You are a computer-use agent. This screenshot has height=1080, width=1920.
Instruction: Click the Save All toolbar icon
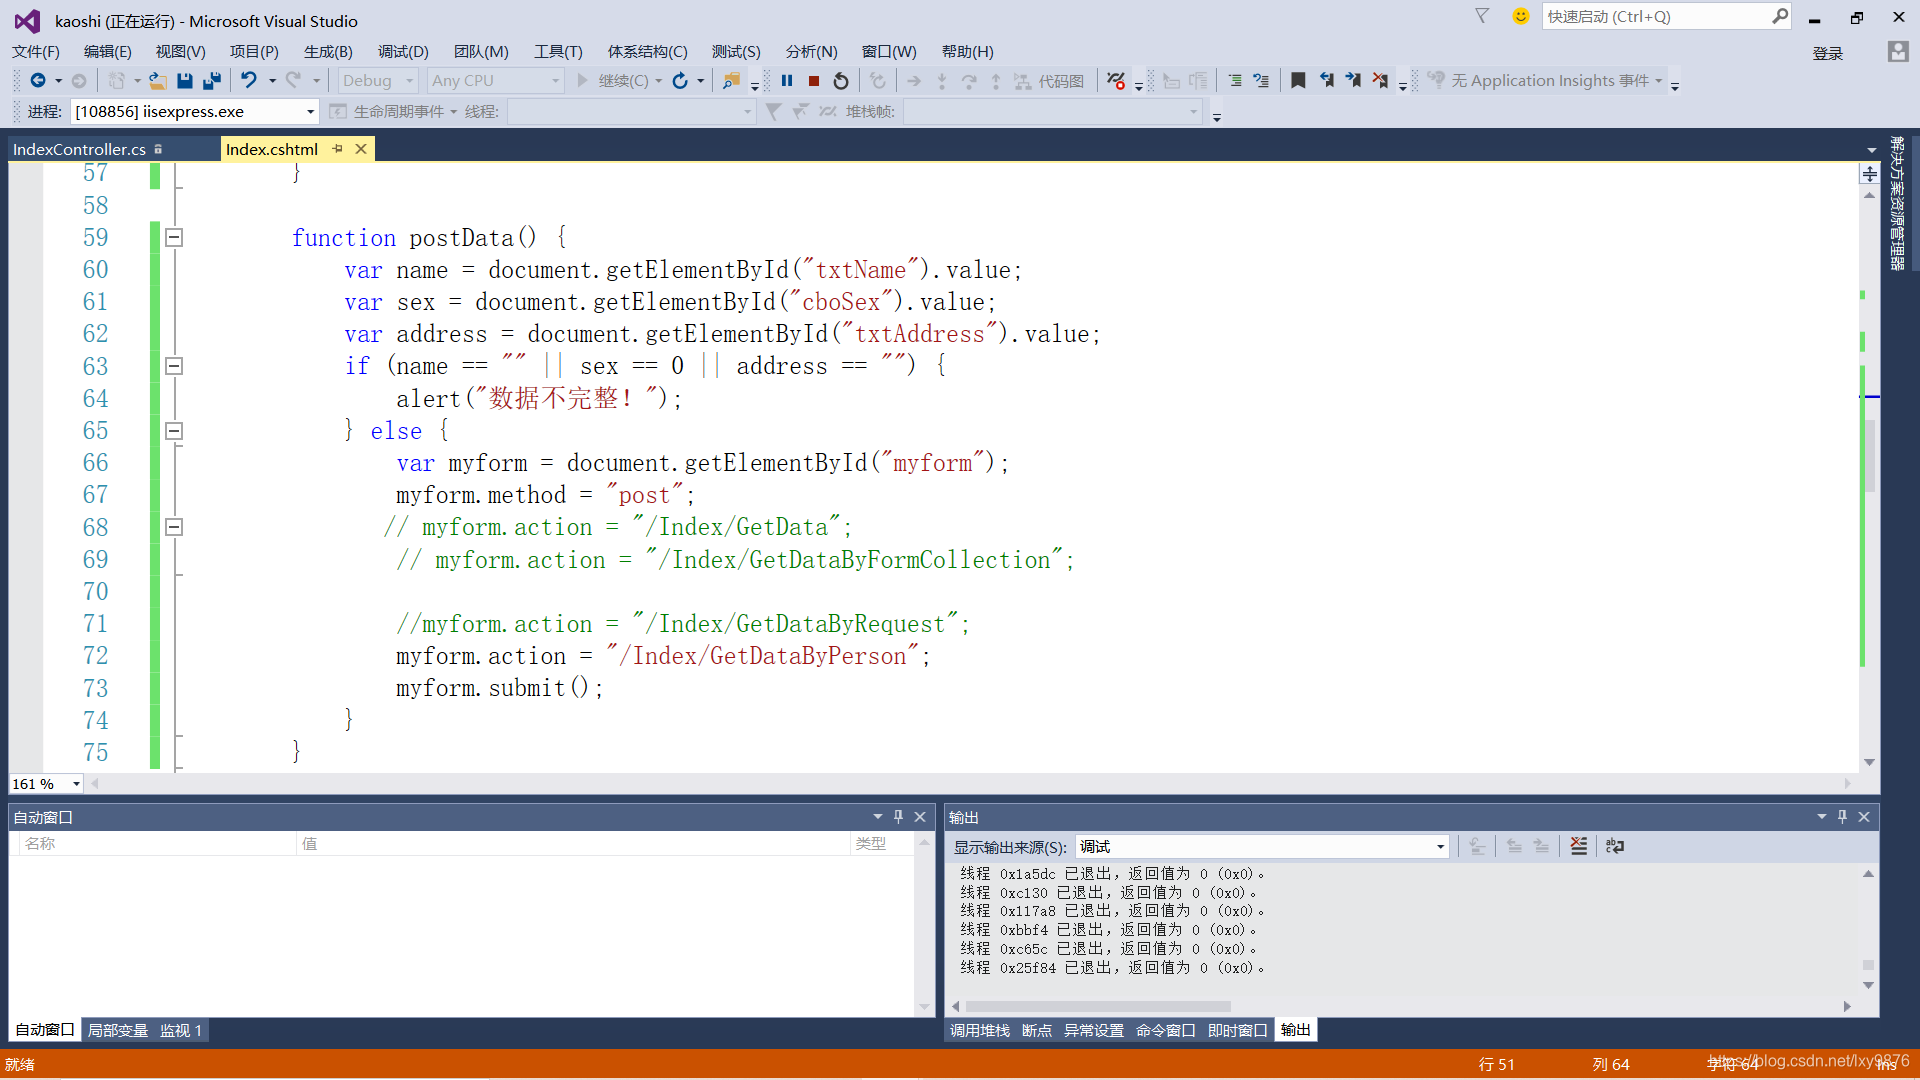[x=212, y=81]
